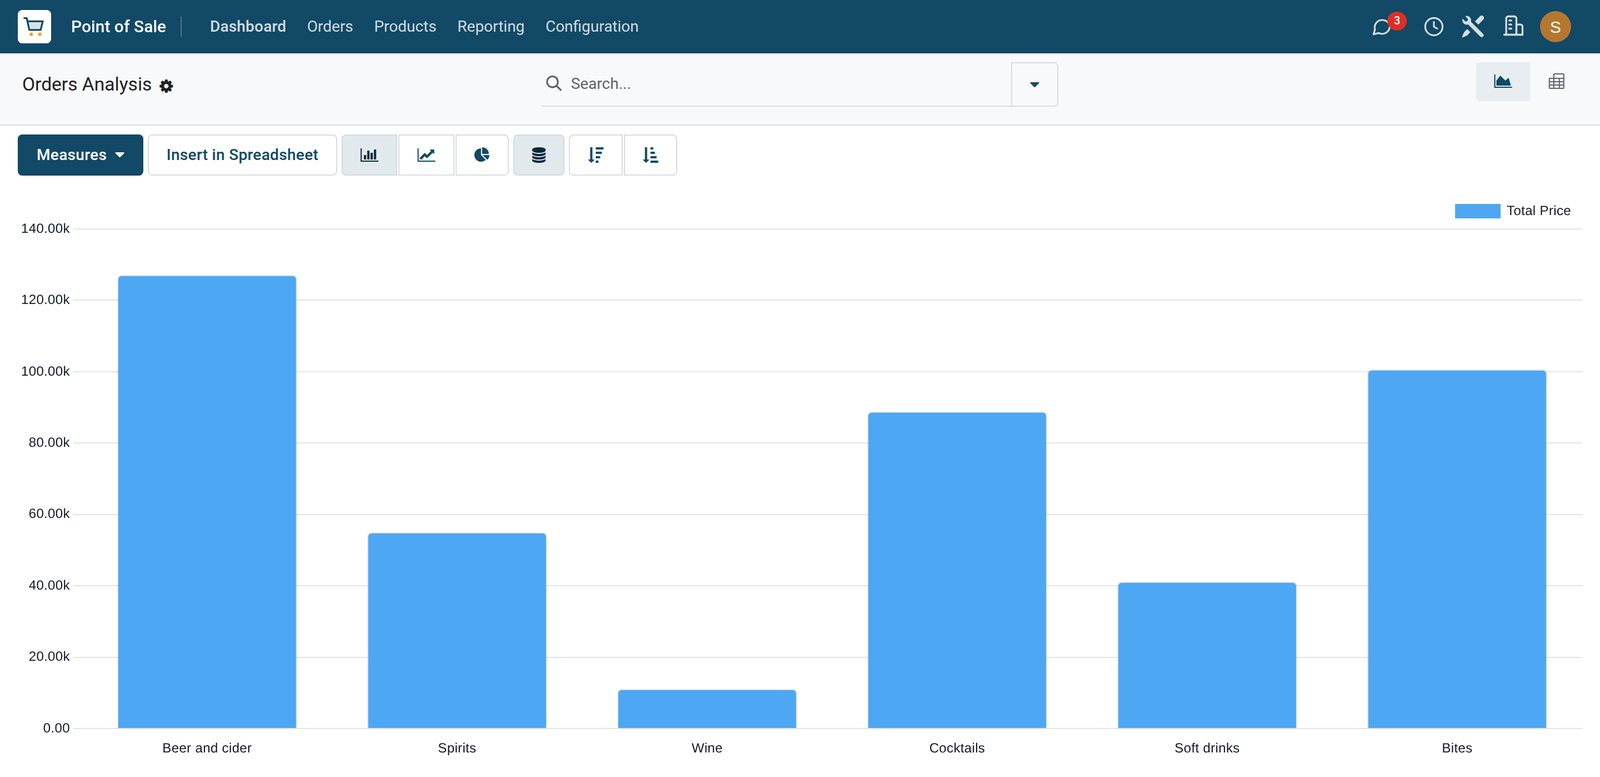Open the Orders menu
Screen dimensions: 1600x777
(330, 26)
